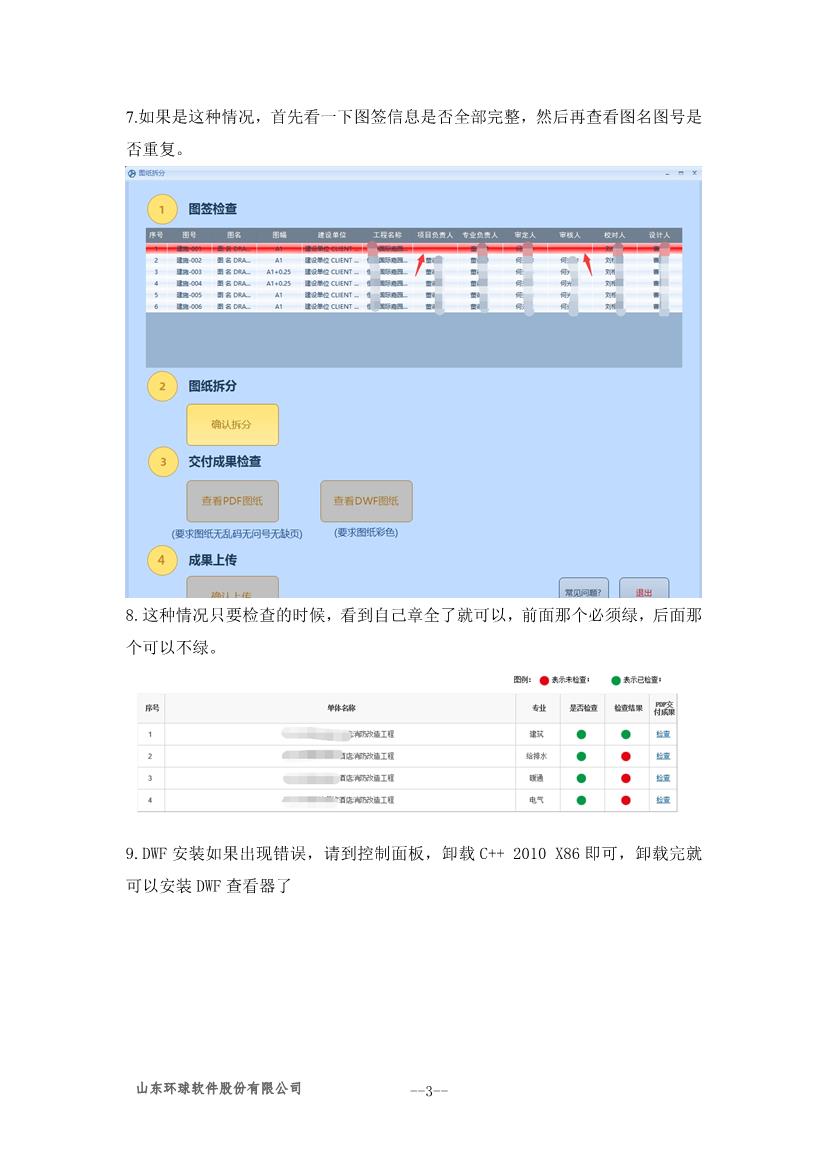827x1169 pixels.
Task: Open the 查看PDF图纸 button
Action: click(x=232, y=501)
